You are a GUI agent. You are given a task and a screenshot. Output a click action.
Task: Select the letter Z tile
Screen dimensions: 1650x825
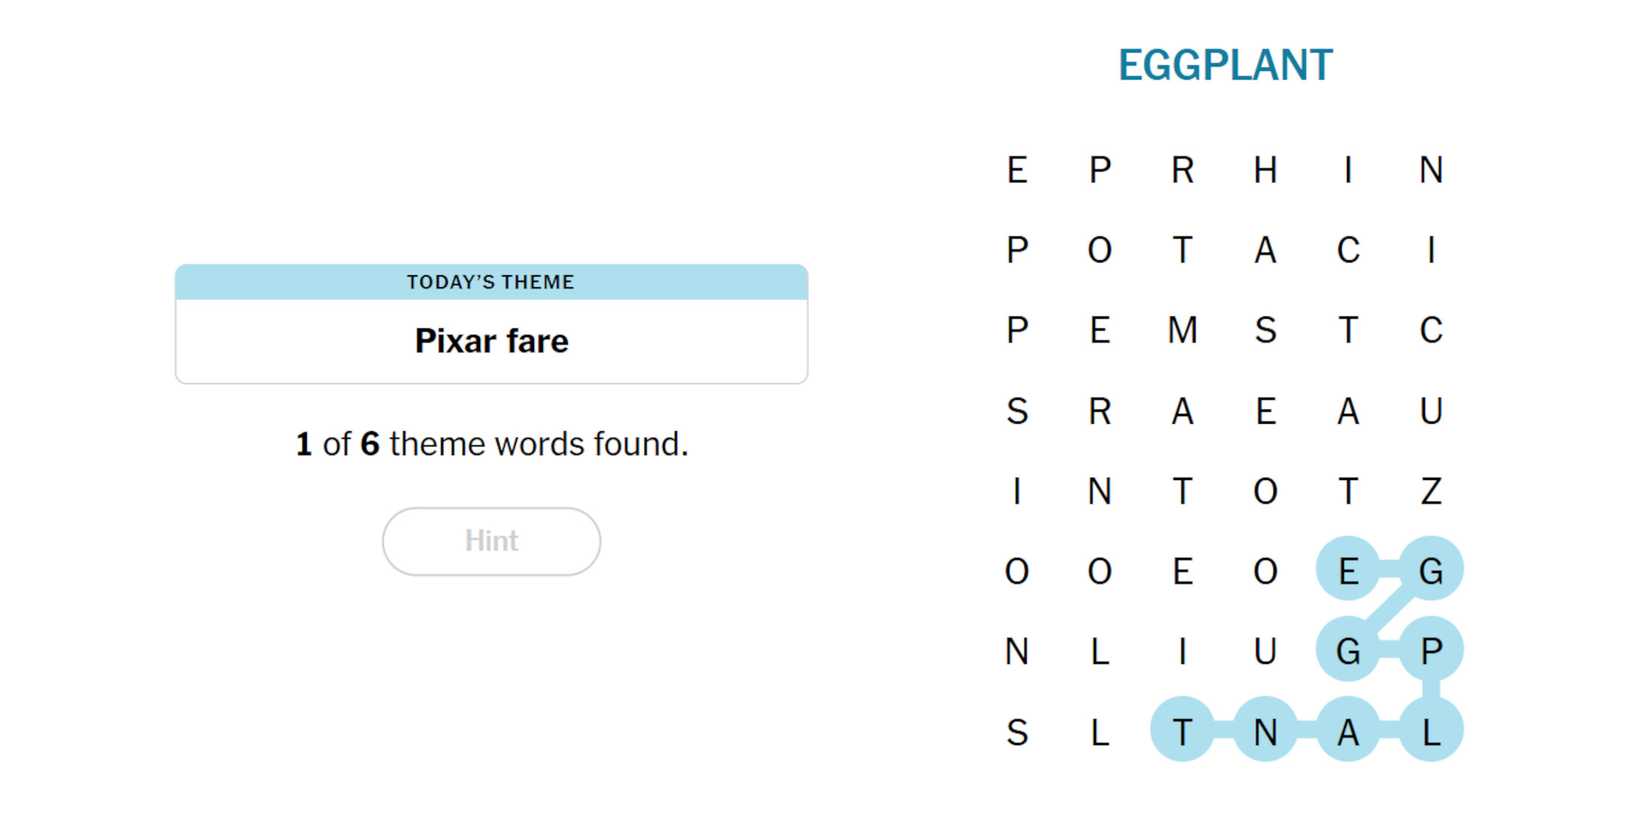[1431, 491]
